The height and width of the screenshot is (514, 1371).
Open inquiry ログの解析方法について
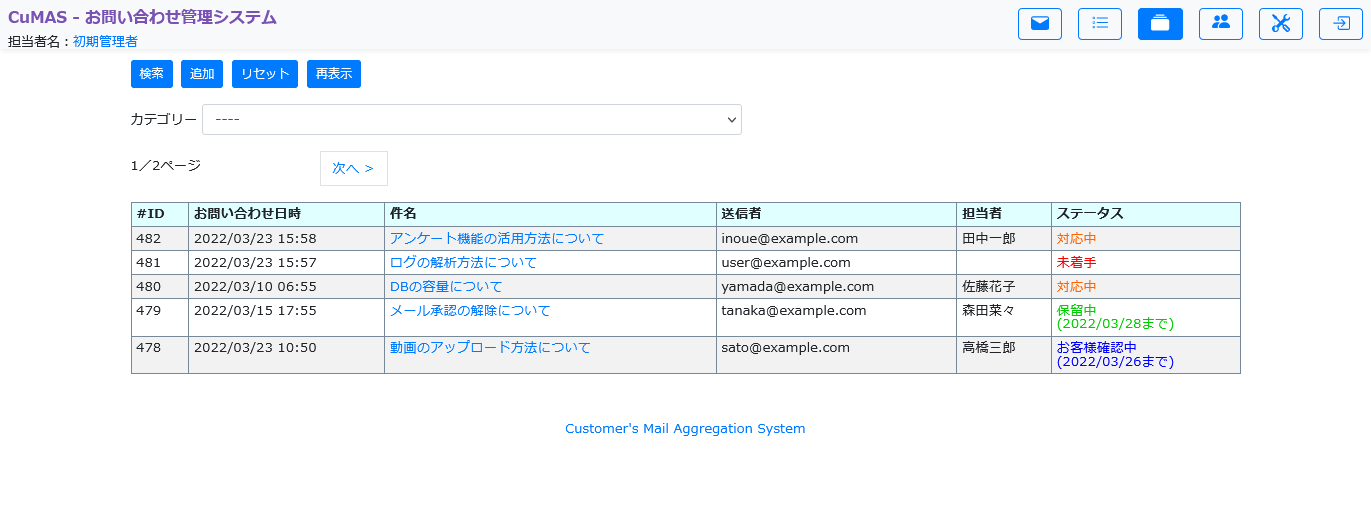[x=463, y=263]
